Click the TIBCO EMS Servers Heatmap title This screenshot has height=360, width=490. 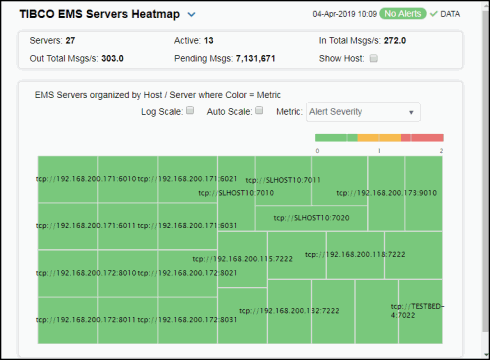point(99,14)
